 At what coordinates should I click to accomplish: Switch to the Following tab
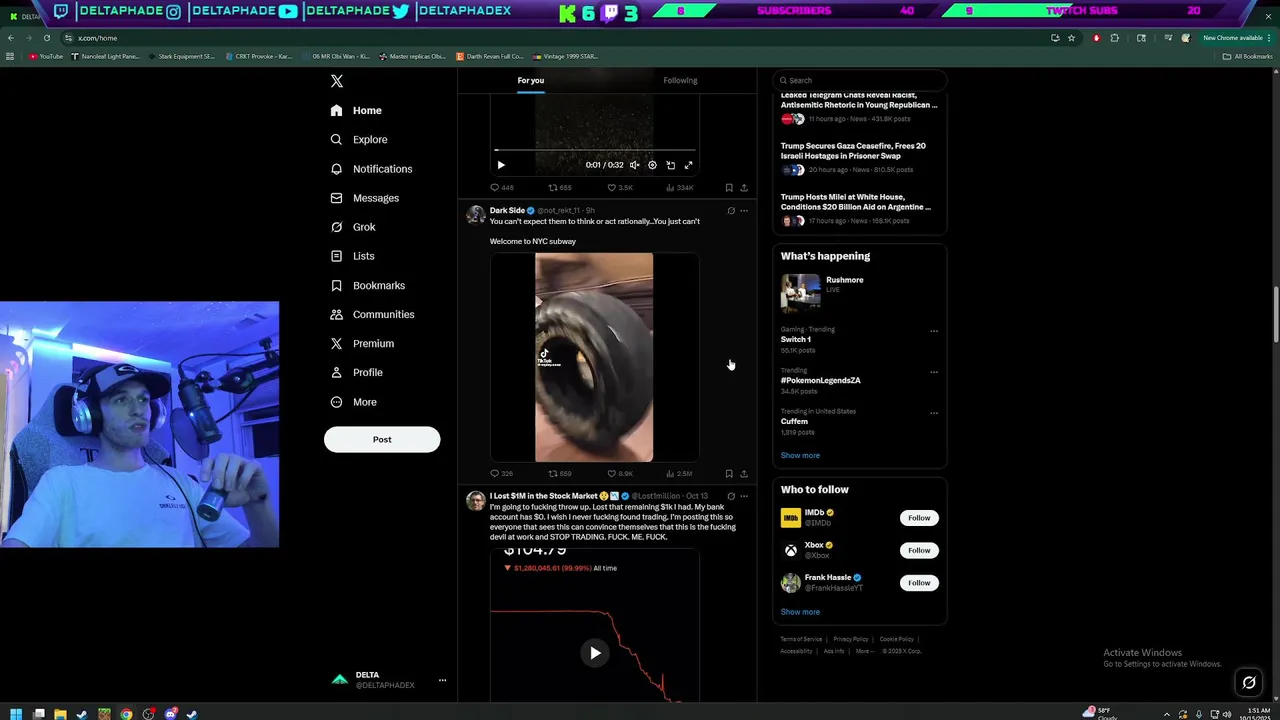coord(680,80)
